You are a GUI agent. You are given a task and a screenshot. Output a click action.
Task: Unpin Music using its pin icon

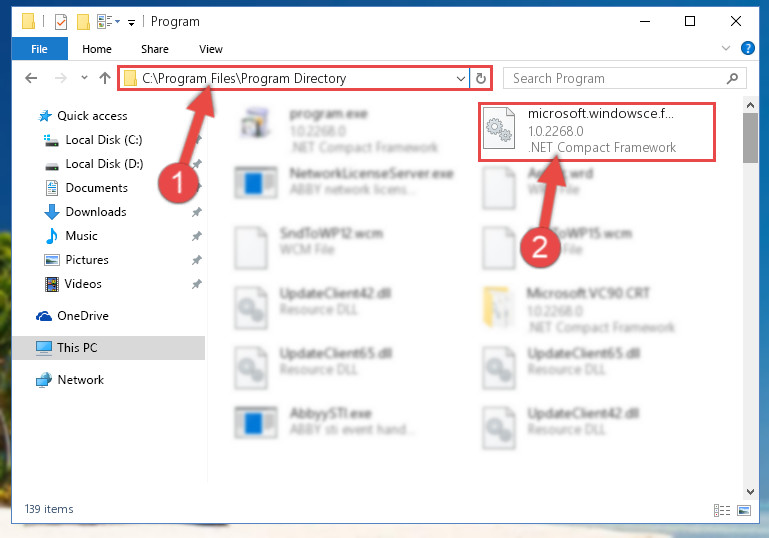point(196,236)
